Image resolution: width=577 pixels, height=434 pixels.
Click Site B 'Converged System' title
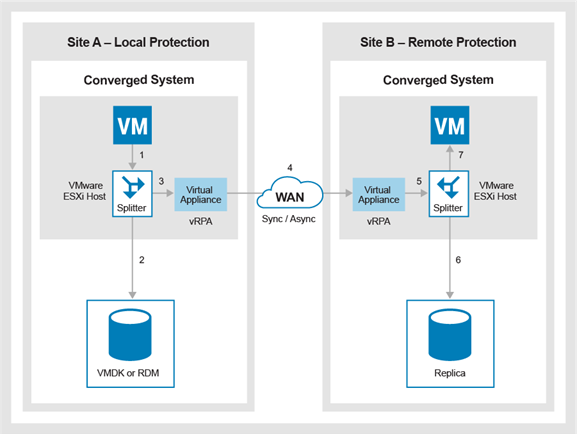pos(438,80)
